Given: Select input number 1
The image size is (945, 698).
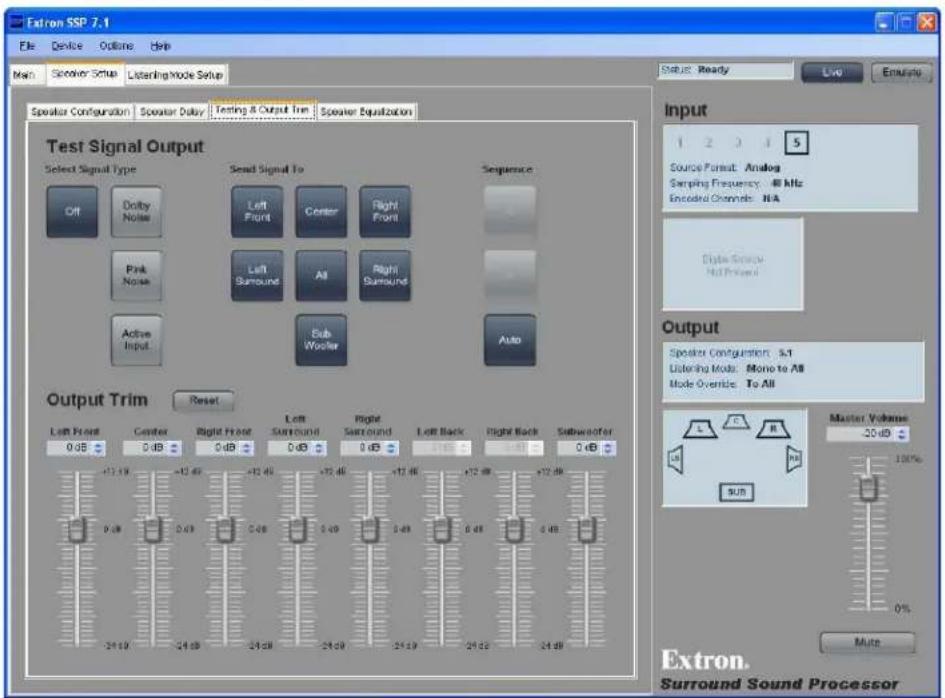Looking at the screenshot, I should tap(680, 143).
